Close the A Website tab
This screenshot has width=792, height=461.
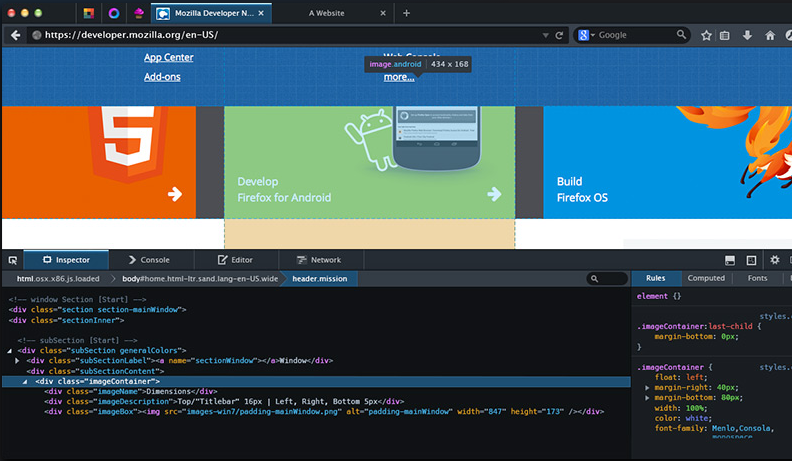coord(383,13)
